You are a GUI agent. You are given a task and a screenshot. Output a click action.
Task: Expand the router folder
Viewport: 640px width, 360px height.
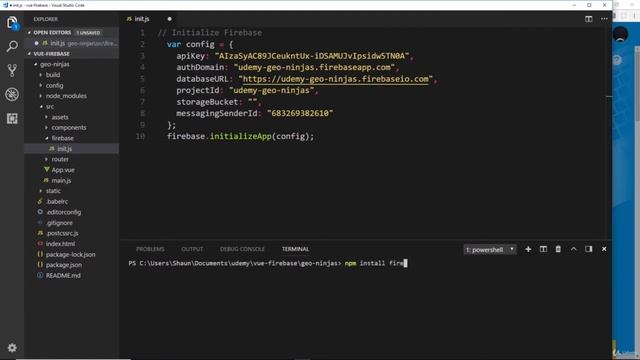[47, 159]
